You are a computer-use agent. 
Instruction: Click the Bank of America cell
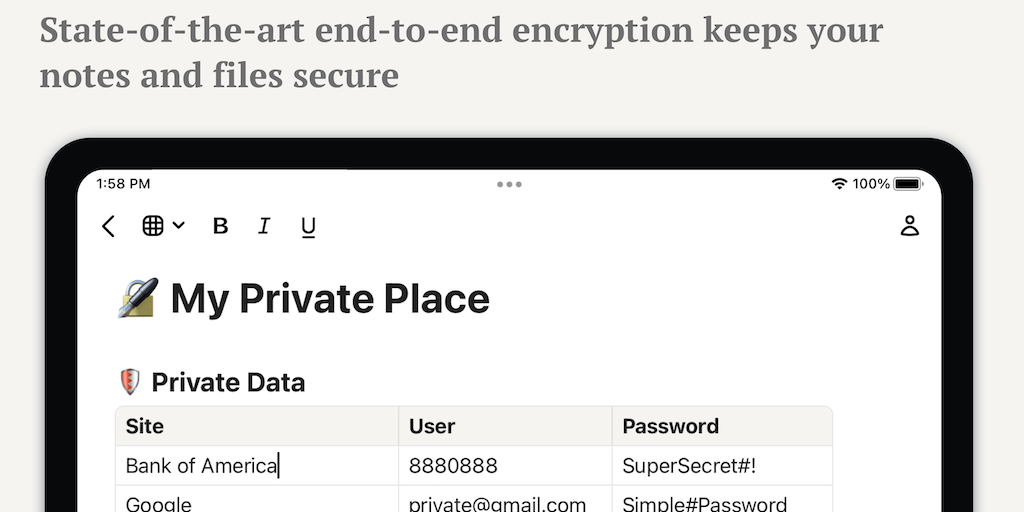coord(202,466)
